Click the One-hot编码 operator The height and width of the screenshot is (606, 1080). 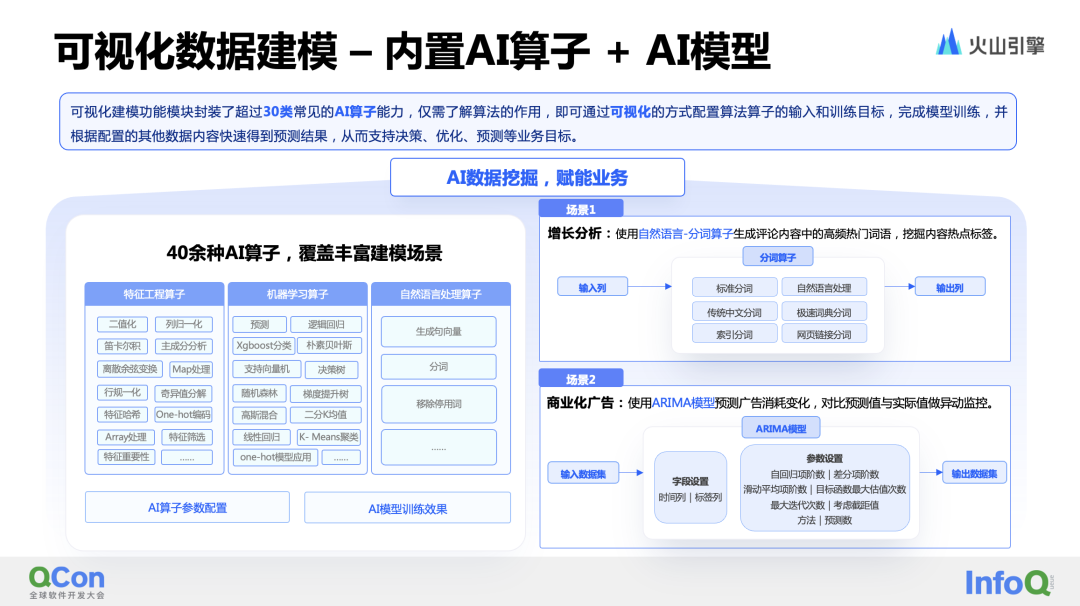pos(183,415)
